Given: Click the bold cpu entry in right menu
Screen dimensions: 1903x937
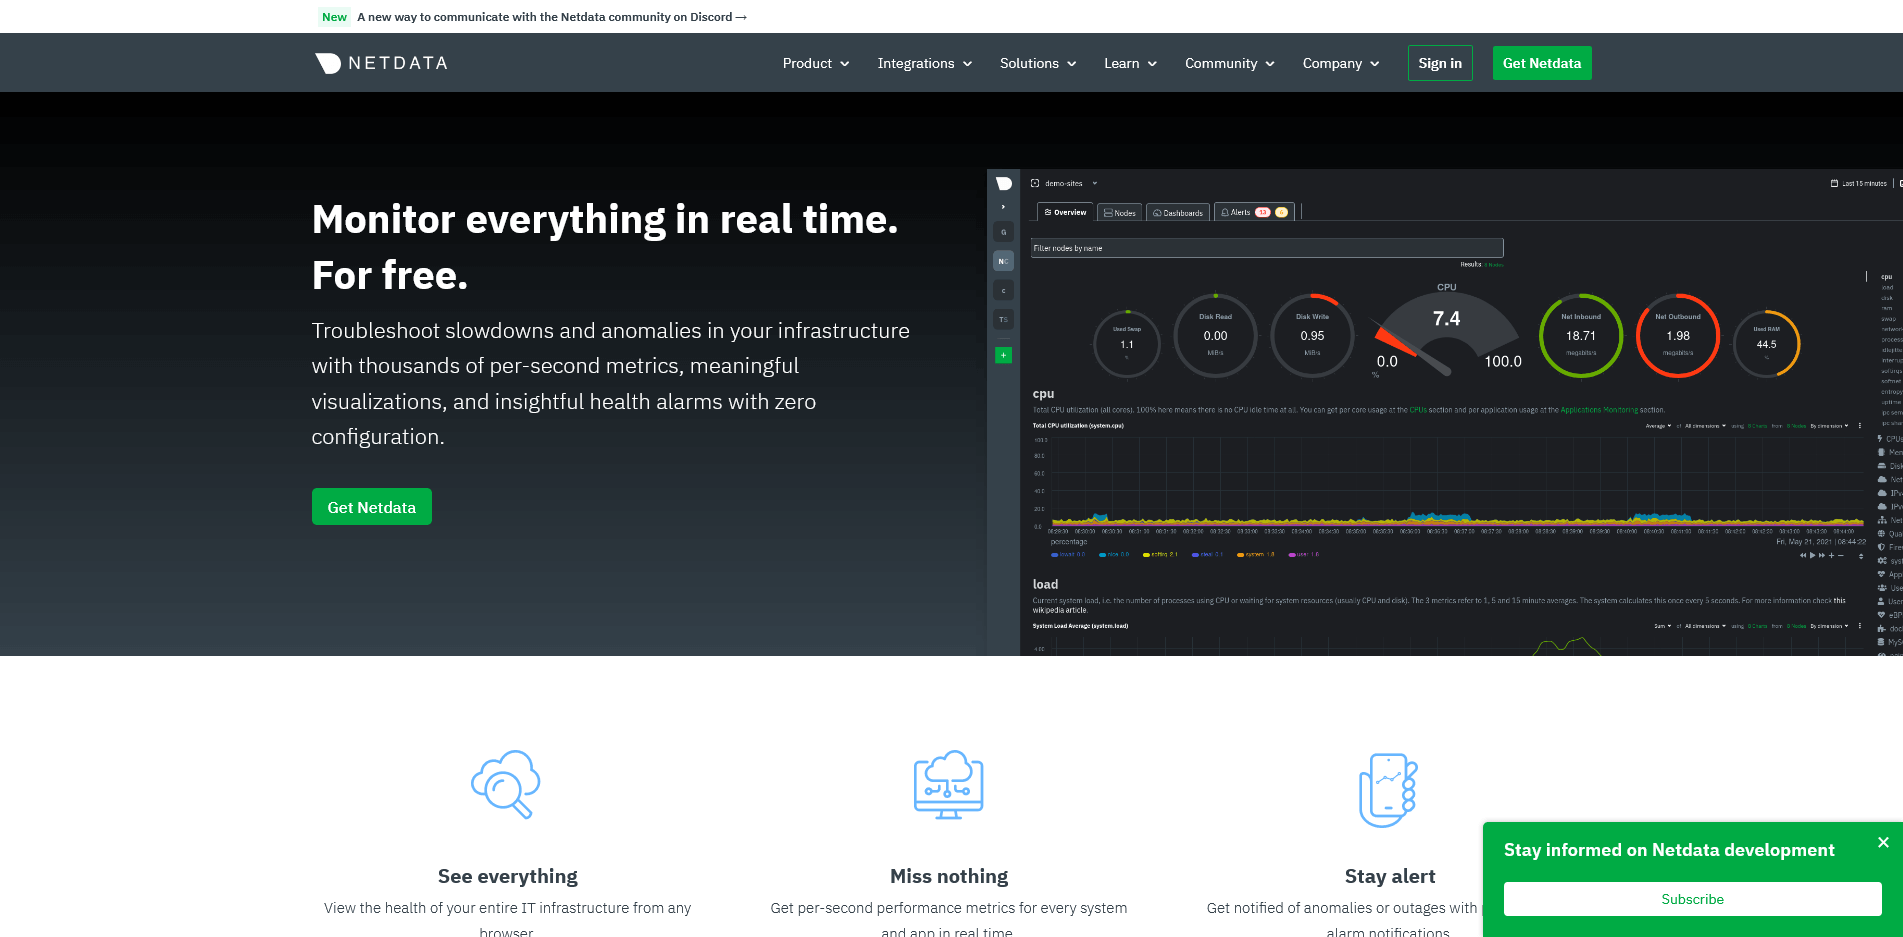Looking at the screenshot, I should point(1886,277).
